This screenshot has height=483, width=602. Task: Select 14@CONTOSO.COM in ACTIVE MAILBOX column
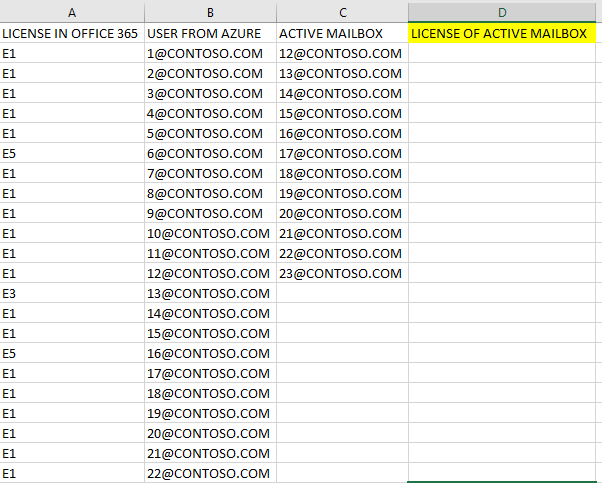[342, 93]
